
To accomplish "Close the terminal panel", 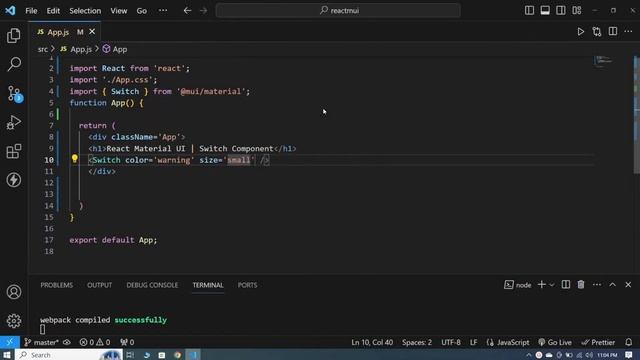I will [x=628, y=284].
